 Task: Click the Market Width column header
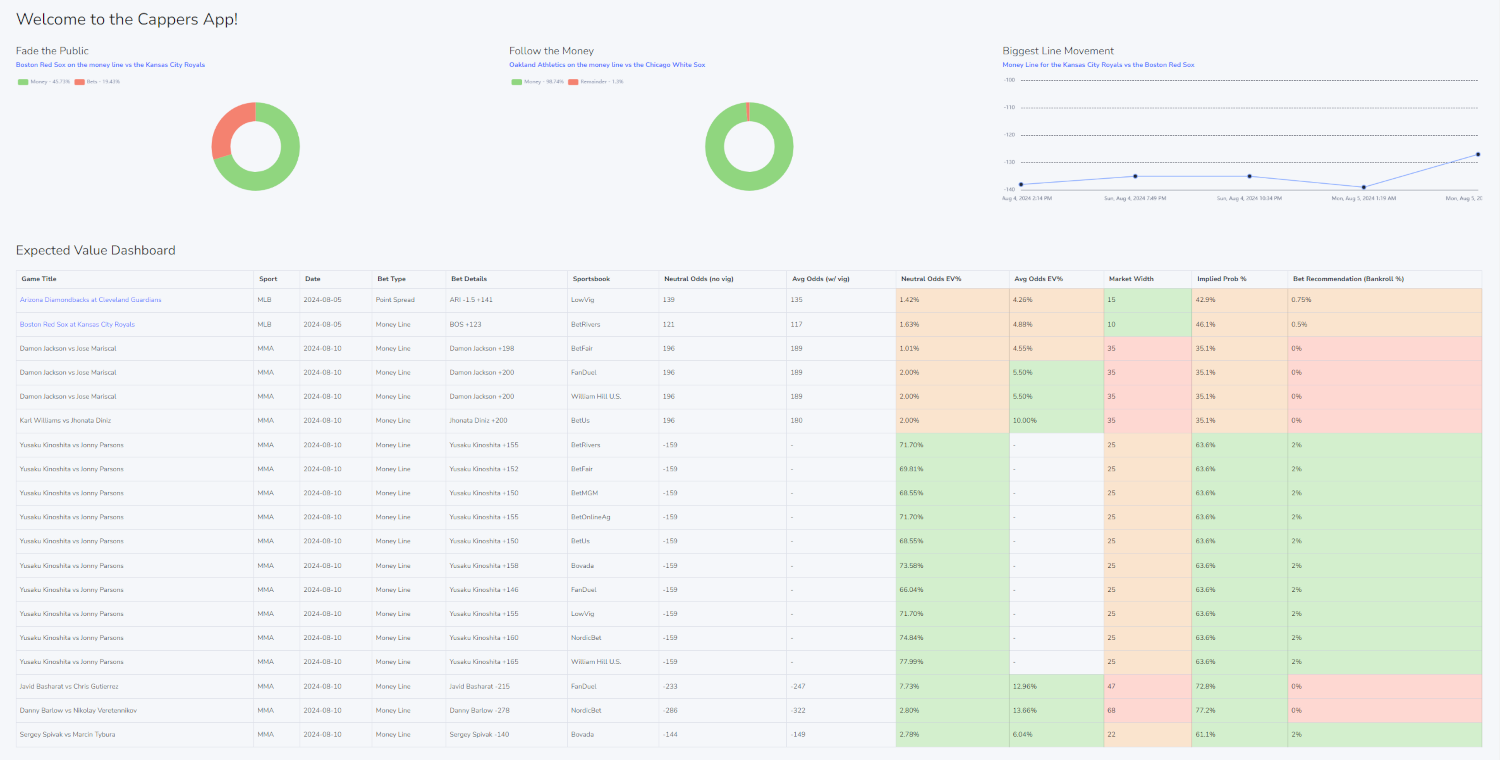pyautogui.click(x=1147, y=279)
